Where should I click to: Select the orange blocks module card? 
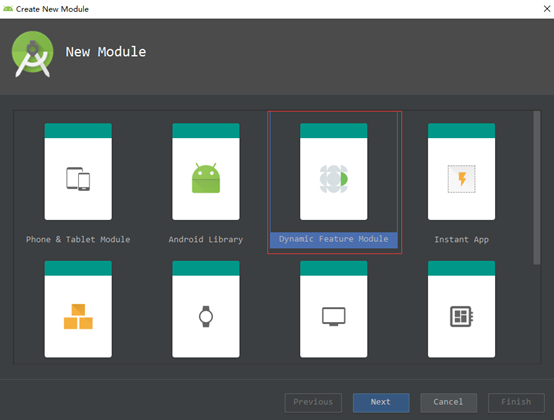(78, 309)
